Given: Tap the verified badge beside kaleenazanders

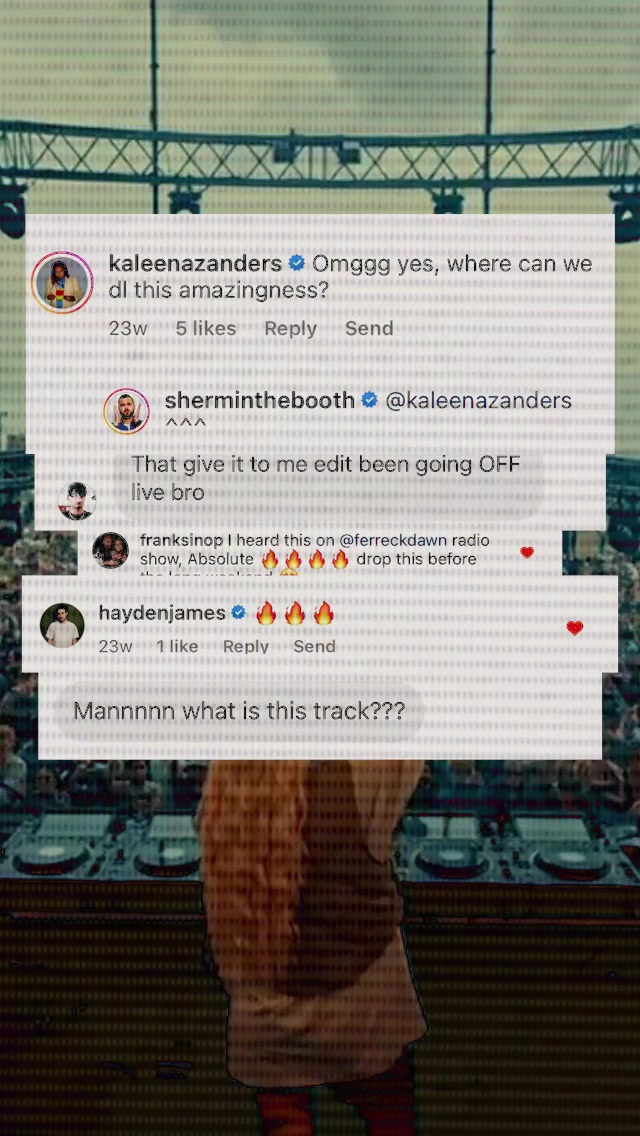Looking at the screenshot, I should (x=296, y=264).
